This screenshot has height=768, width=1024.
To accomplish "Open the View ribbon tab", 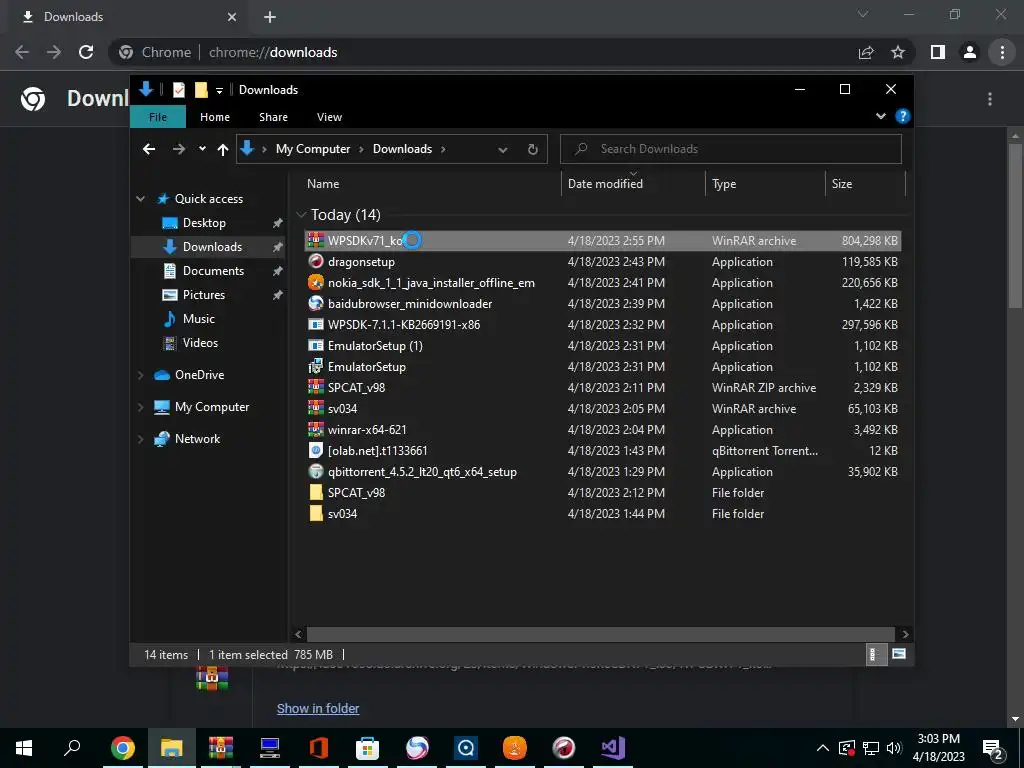I will tap(329, 117).
